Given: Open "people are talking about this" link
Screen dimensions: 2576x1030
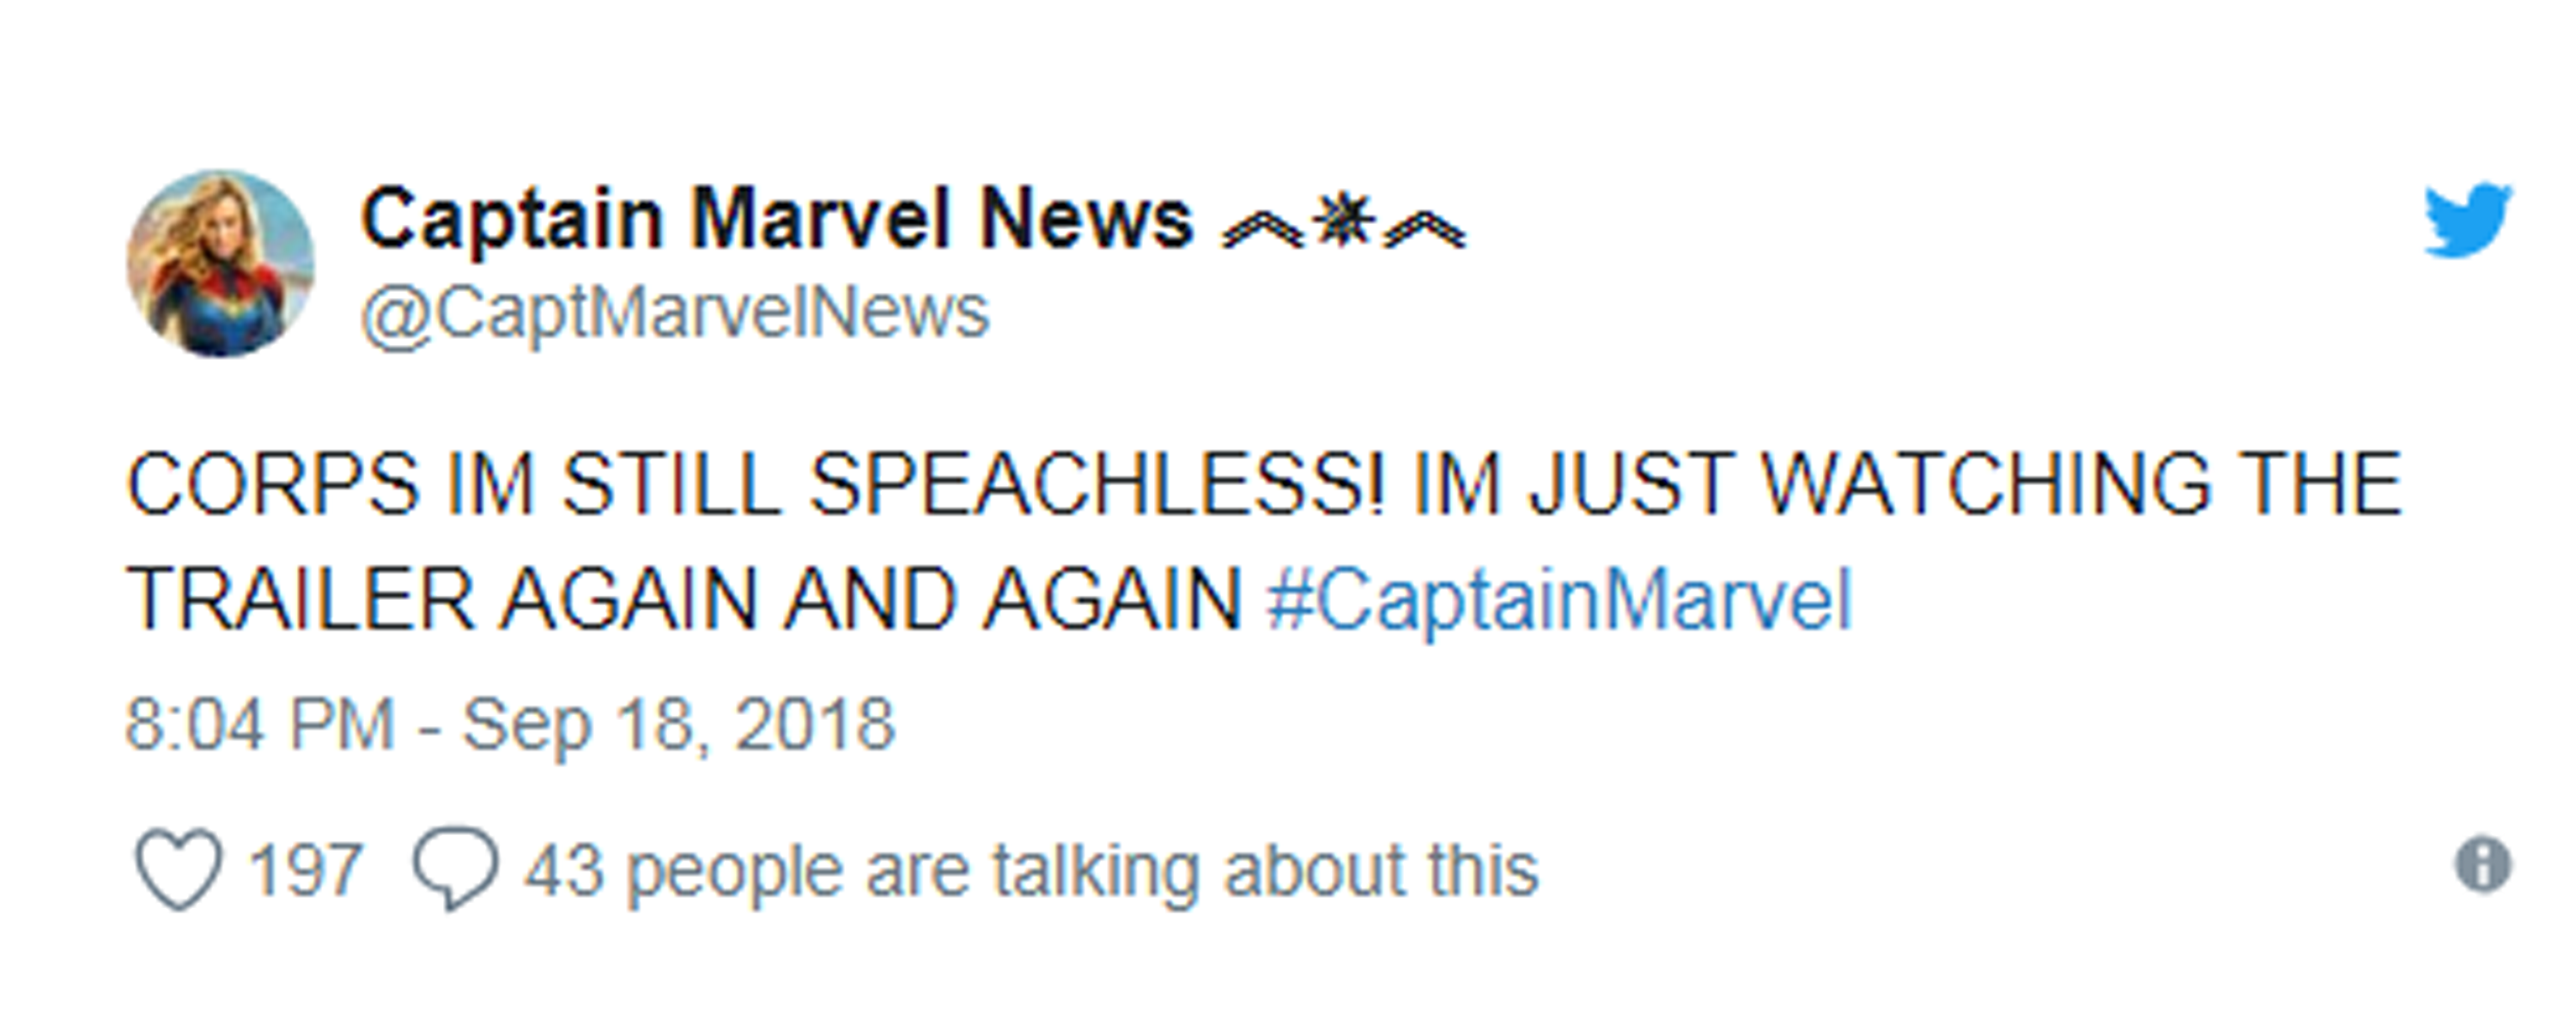Looking at the screenshot, I should 1082,870.
